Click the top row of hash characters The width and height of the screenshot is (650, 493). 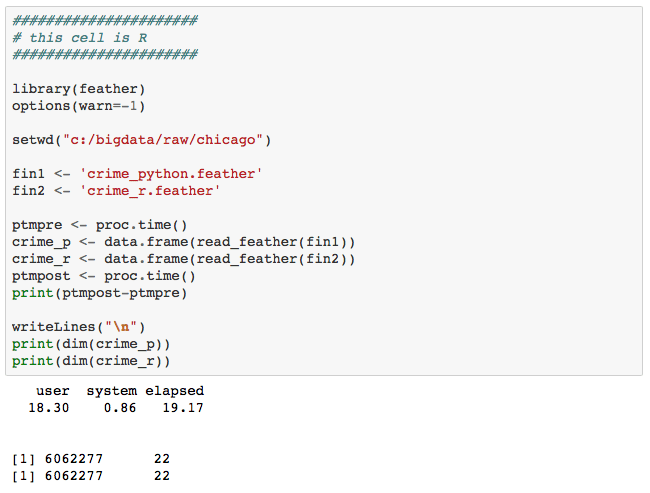(104, 21)
